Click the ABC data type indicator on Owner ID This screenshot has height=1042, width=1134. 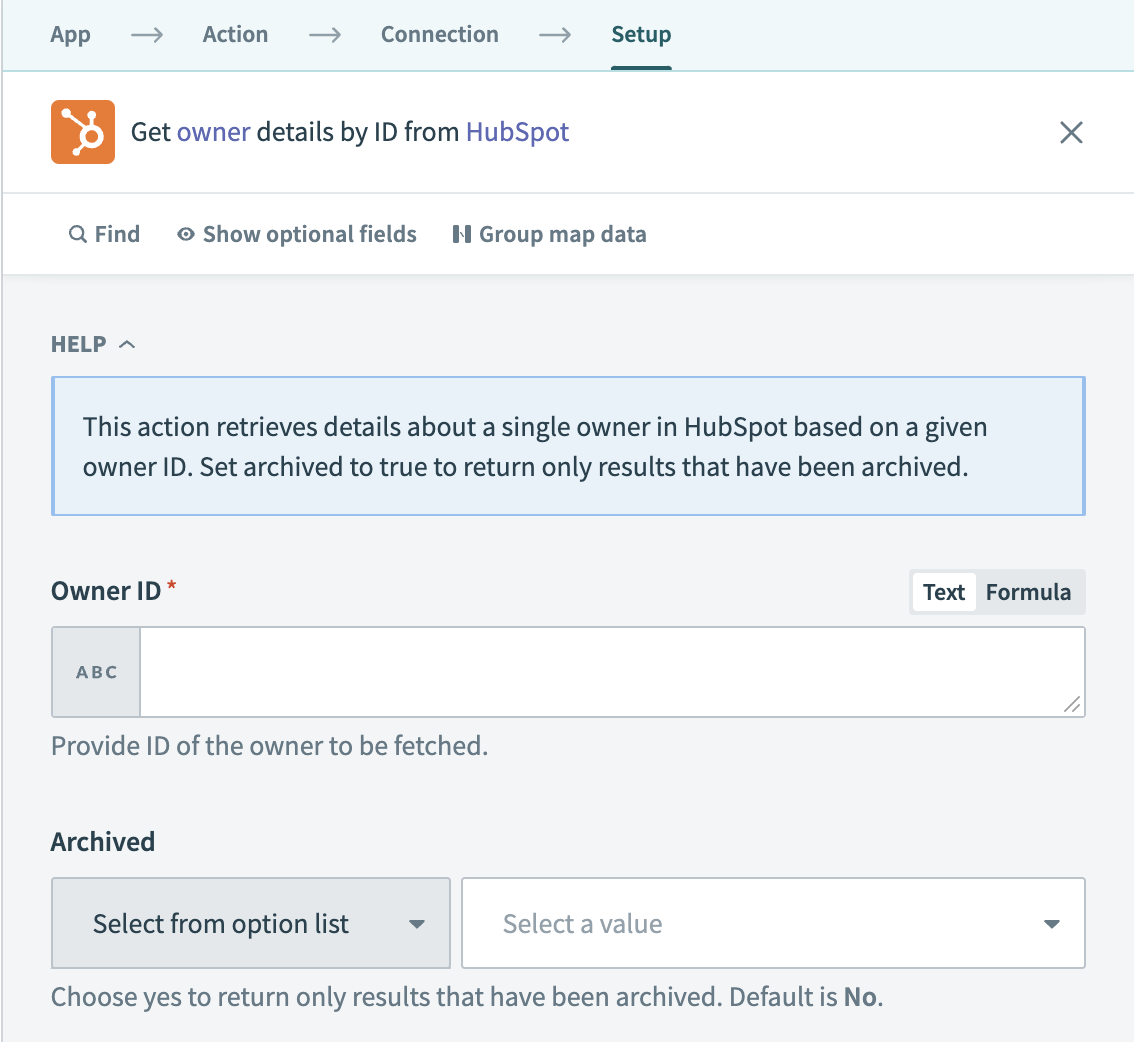pos(95,671)
